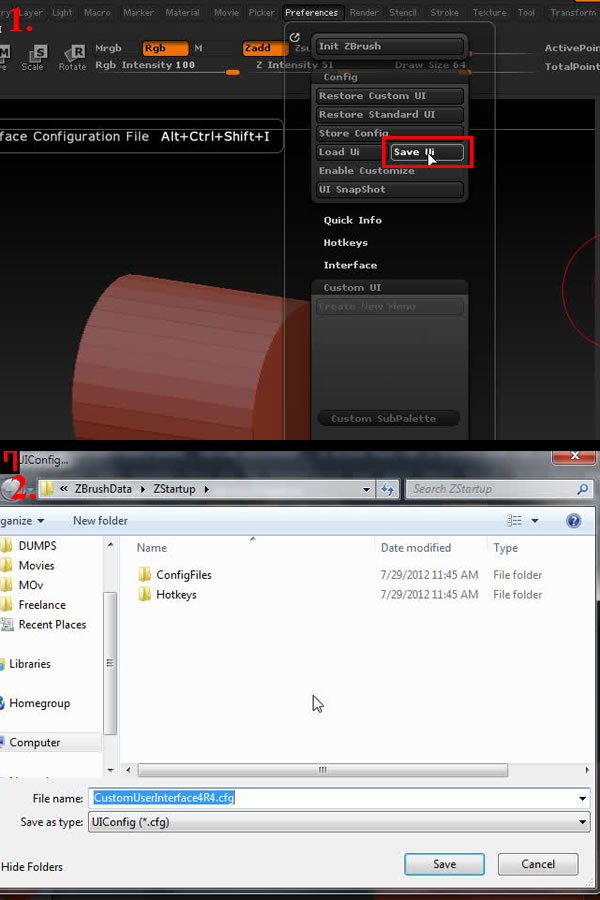
Task: Toggle the Rgb mode button
Action: pos(165,48)
